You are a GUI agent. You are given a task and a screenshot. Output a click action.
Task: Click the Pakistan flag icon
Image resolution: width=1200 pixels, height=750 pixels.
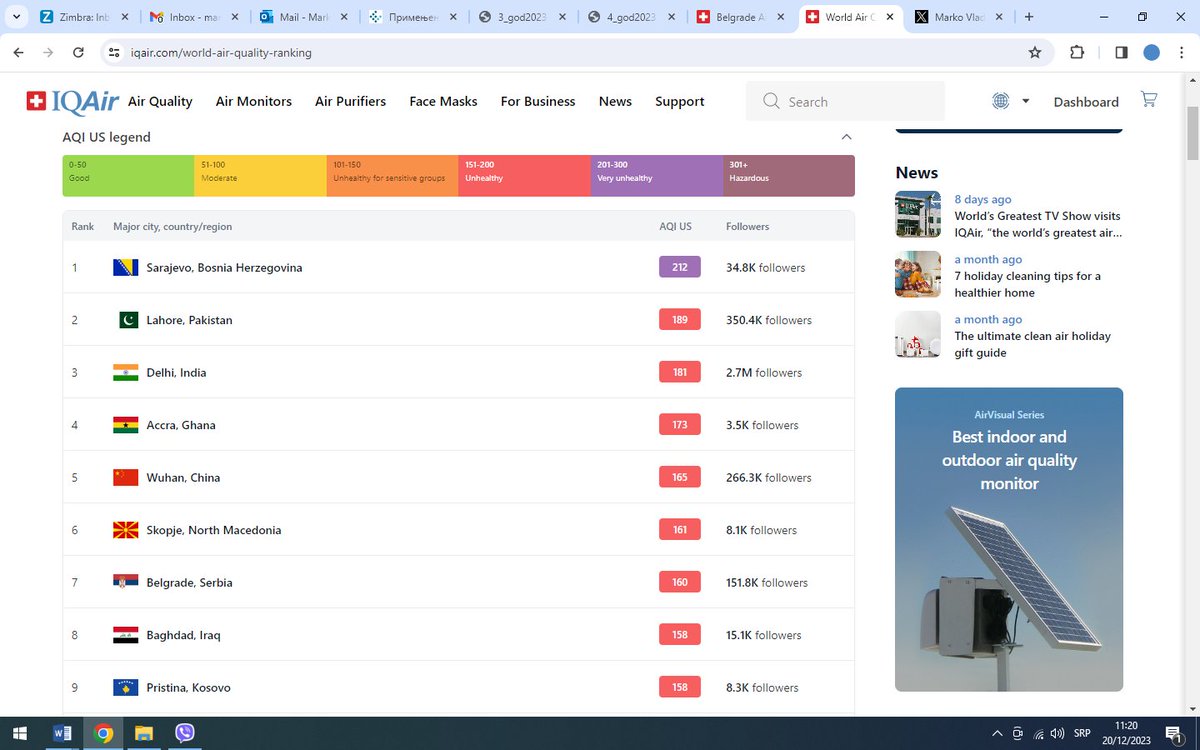pyautogui.click(x=128, y=320)
